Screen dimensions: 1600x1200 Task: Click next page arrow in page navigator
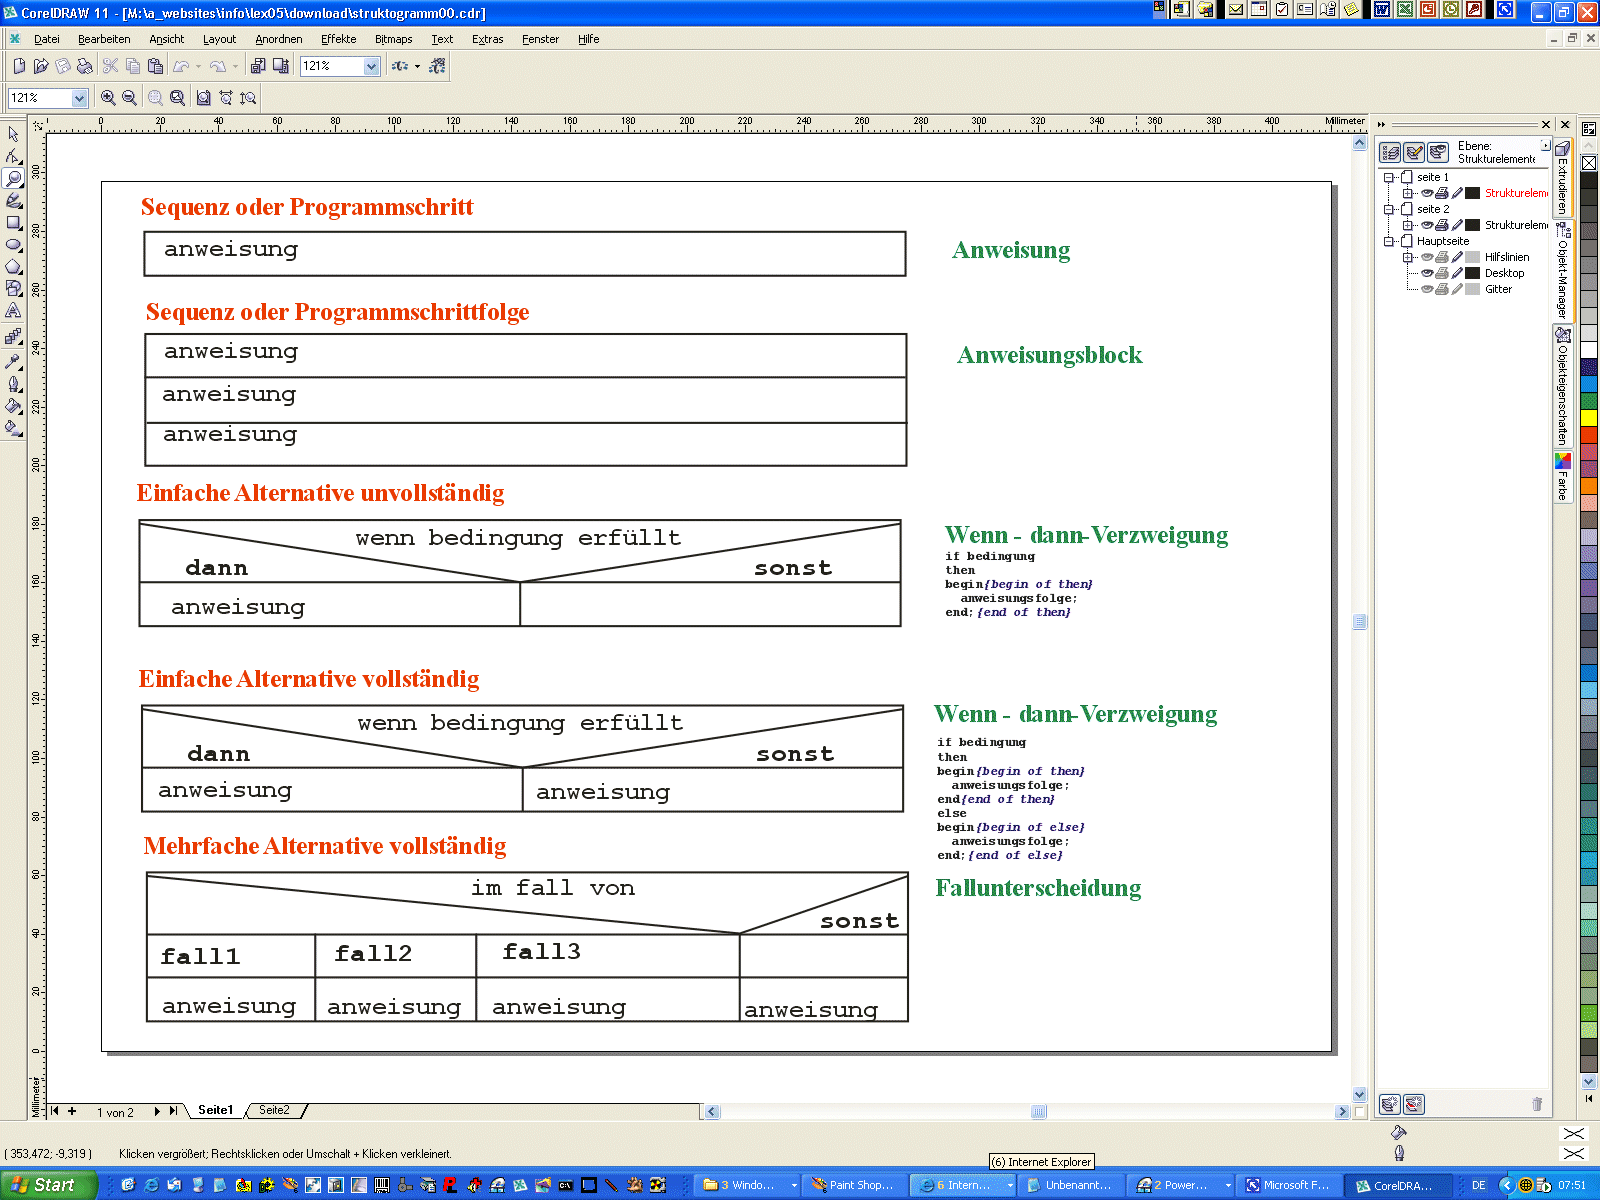(157, 1111)
